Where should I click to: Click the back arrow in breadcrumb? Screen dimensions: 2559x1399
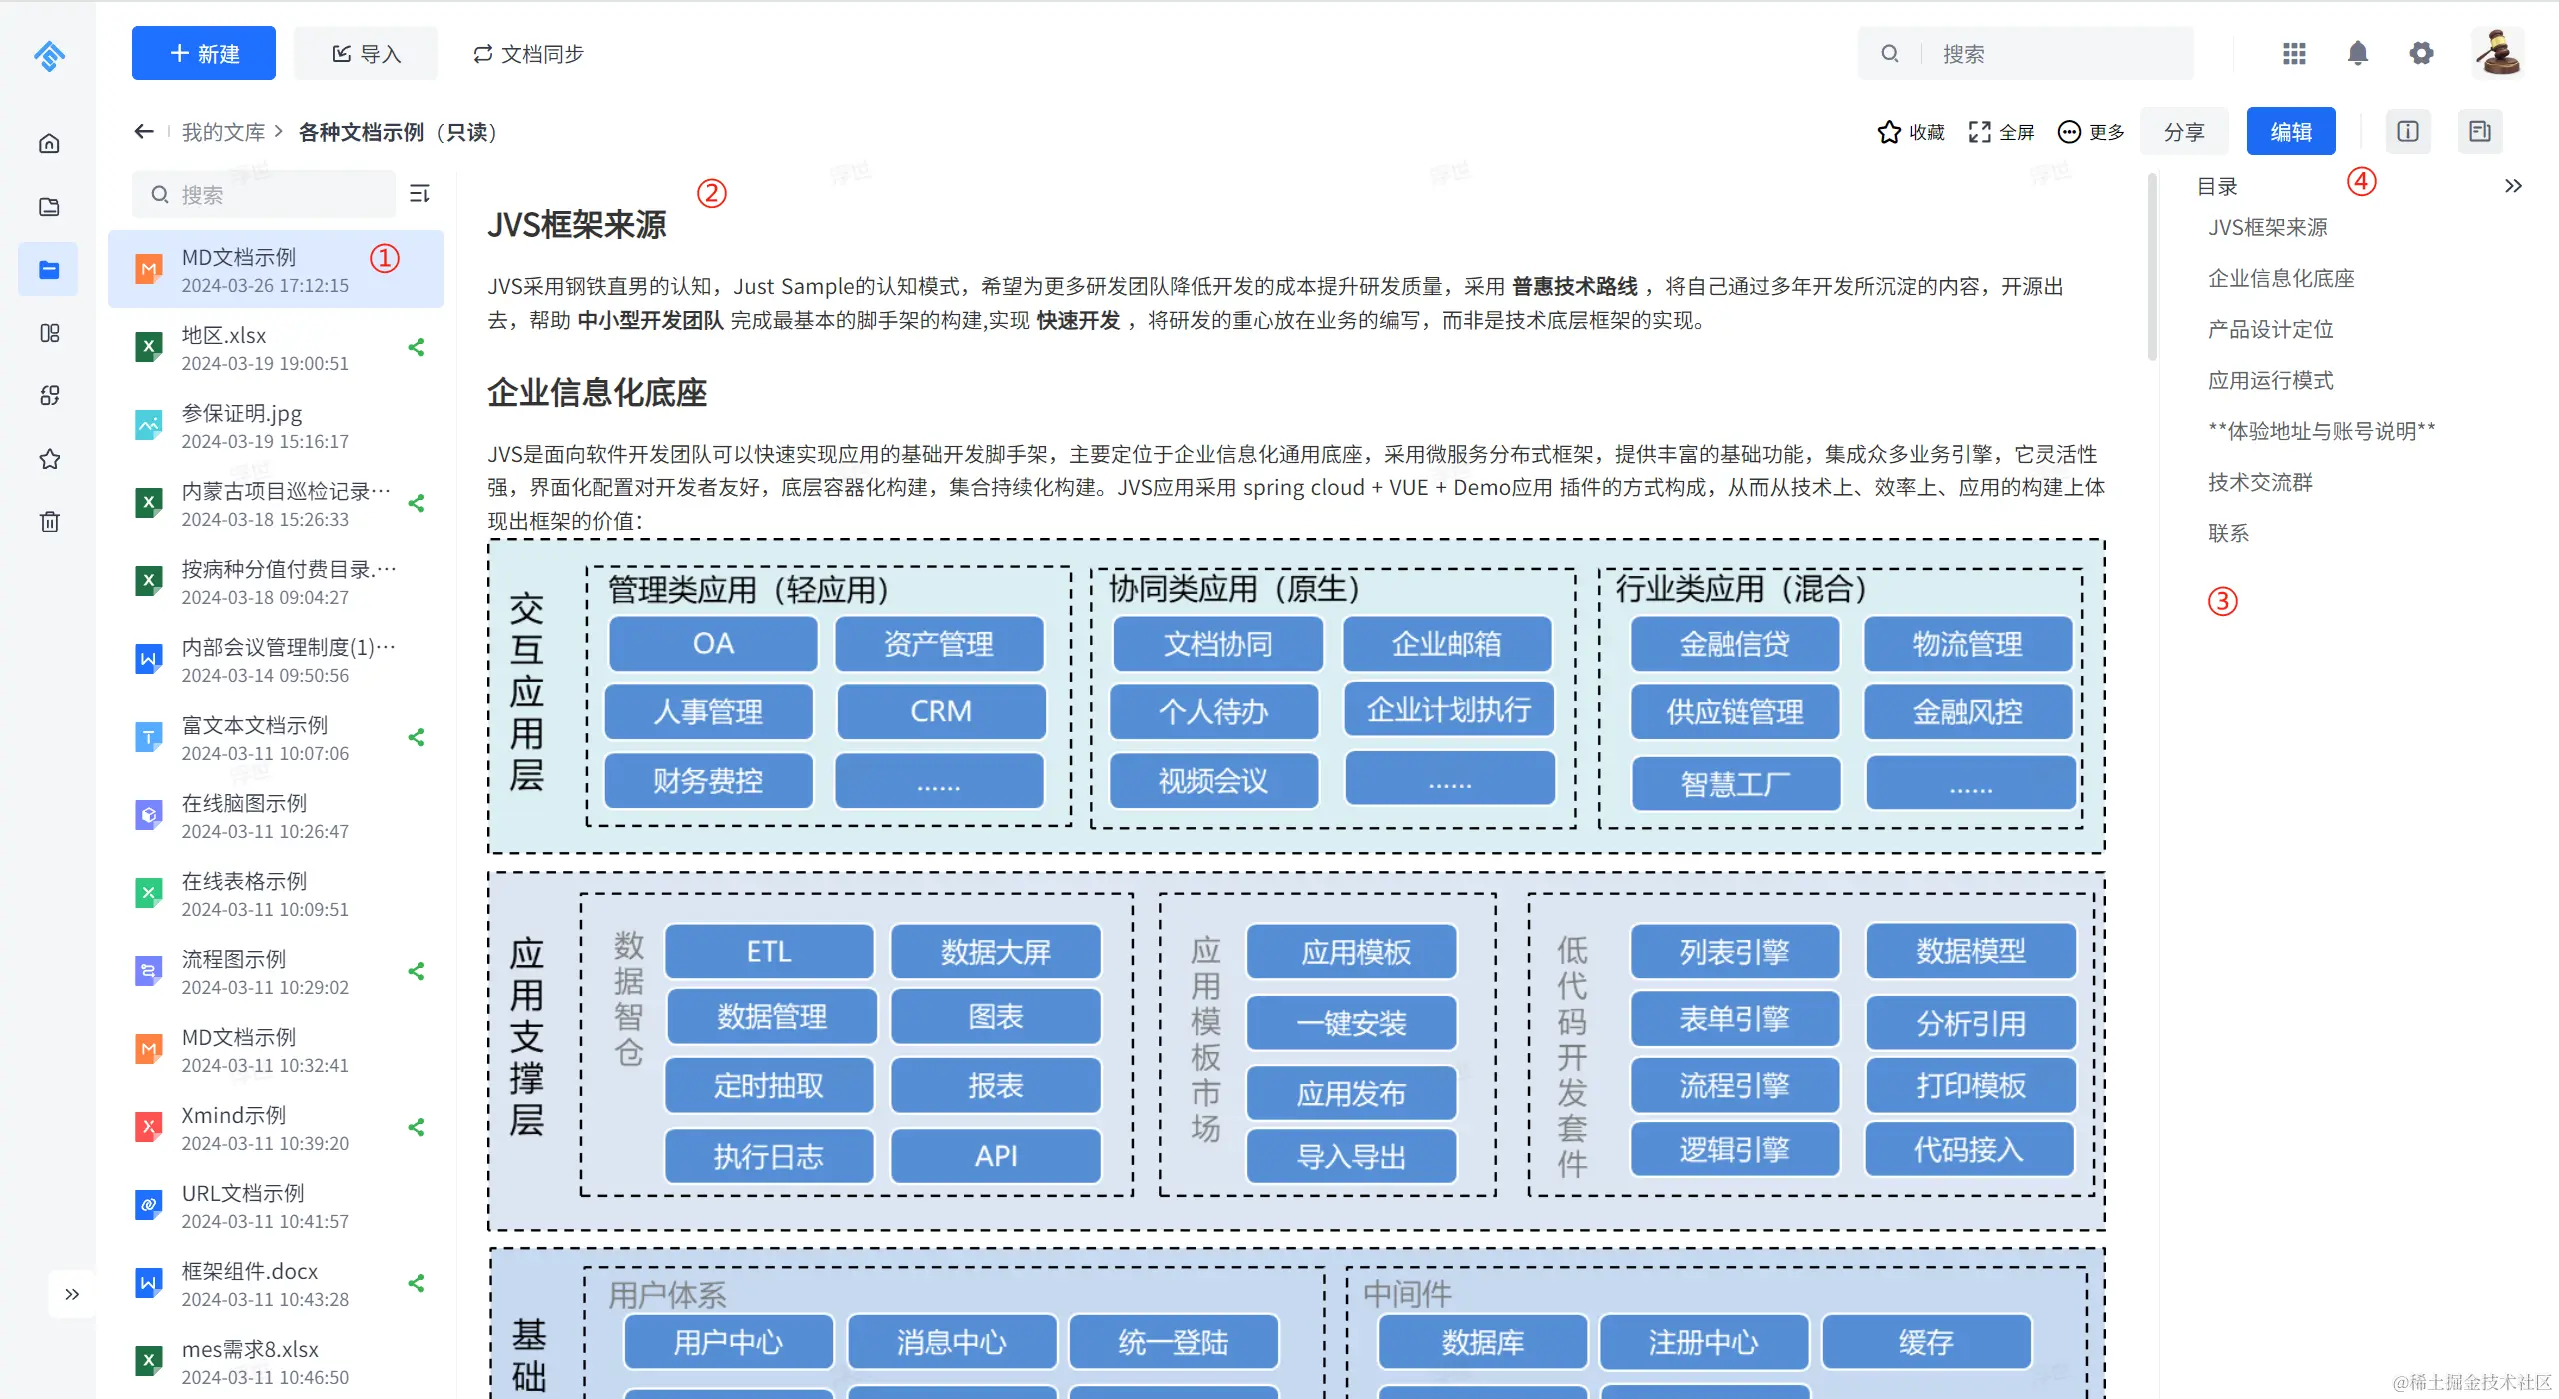[x=144, y=131]
